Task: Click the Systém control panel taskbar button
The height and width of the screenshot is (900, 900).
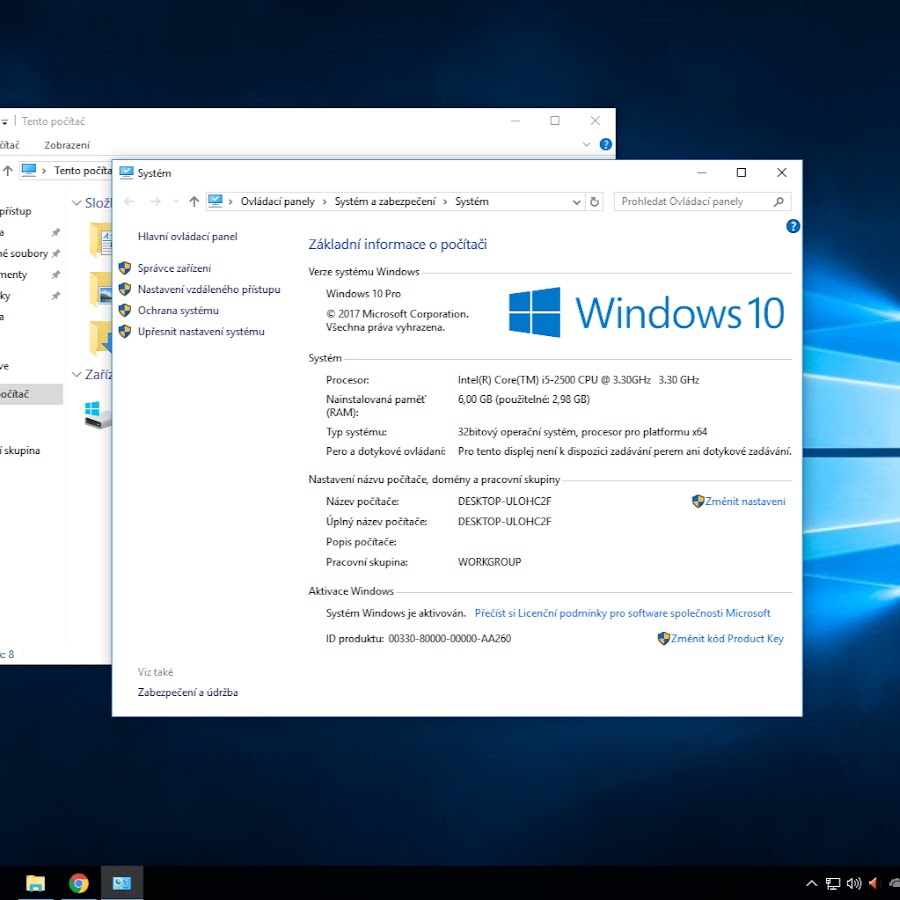Action: click(122, 883)
